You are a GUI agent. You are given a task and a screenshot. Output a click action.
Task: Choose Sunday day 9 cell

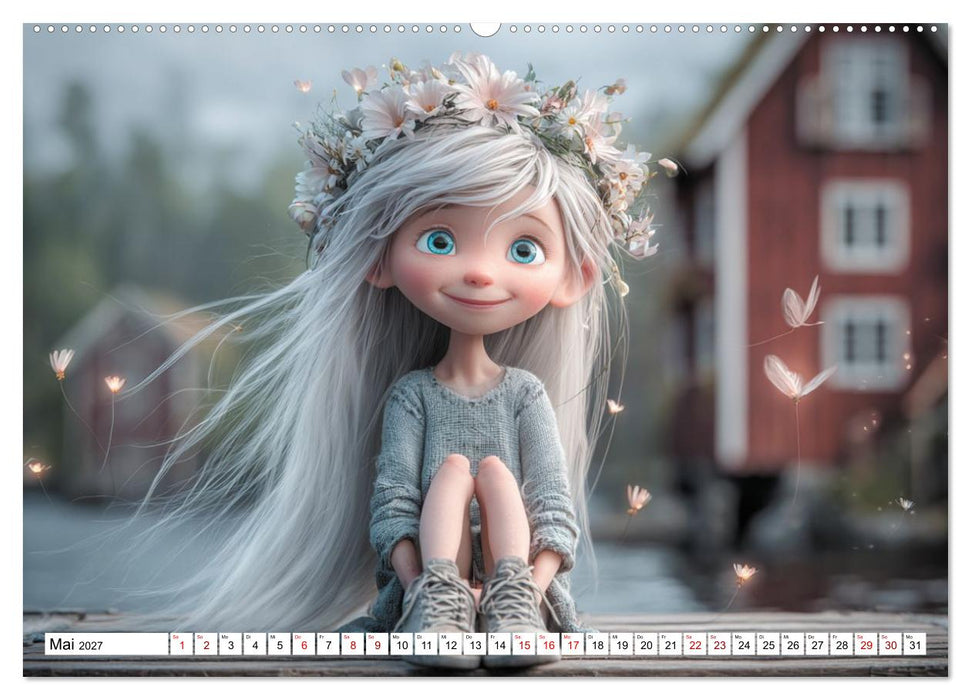coord(377,644)
